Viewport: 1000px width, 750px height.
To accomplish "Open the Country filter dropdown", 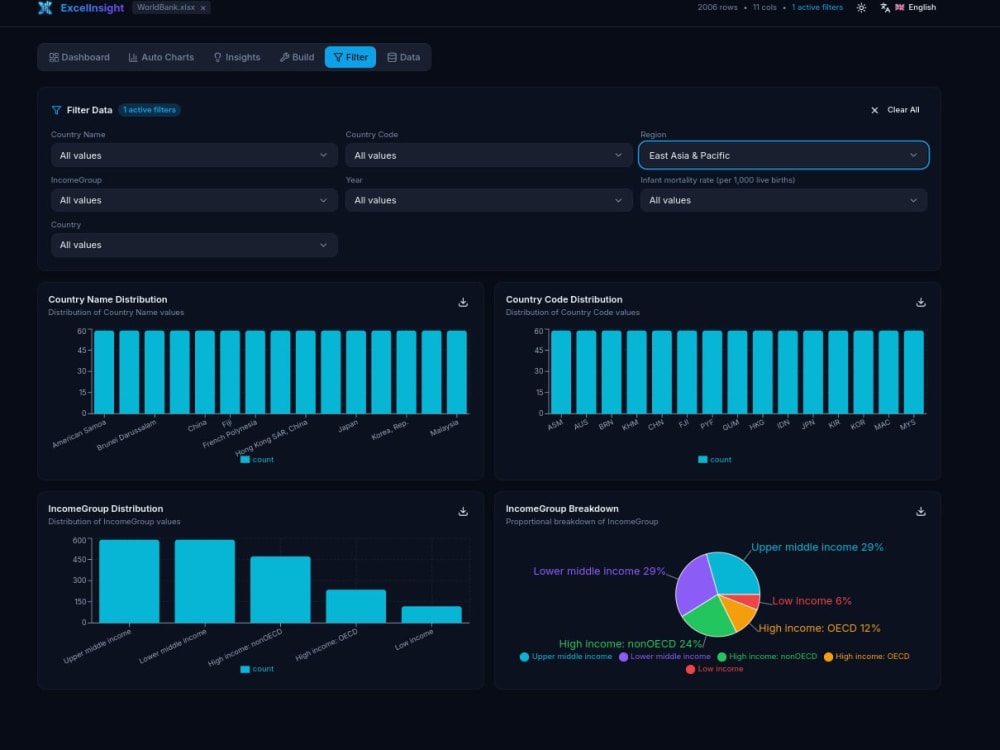I will point(194,245).
